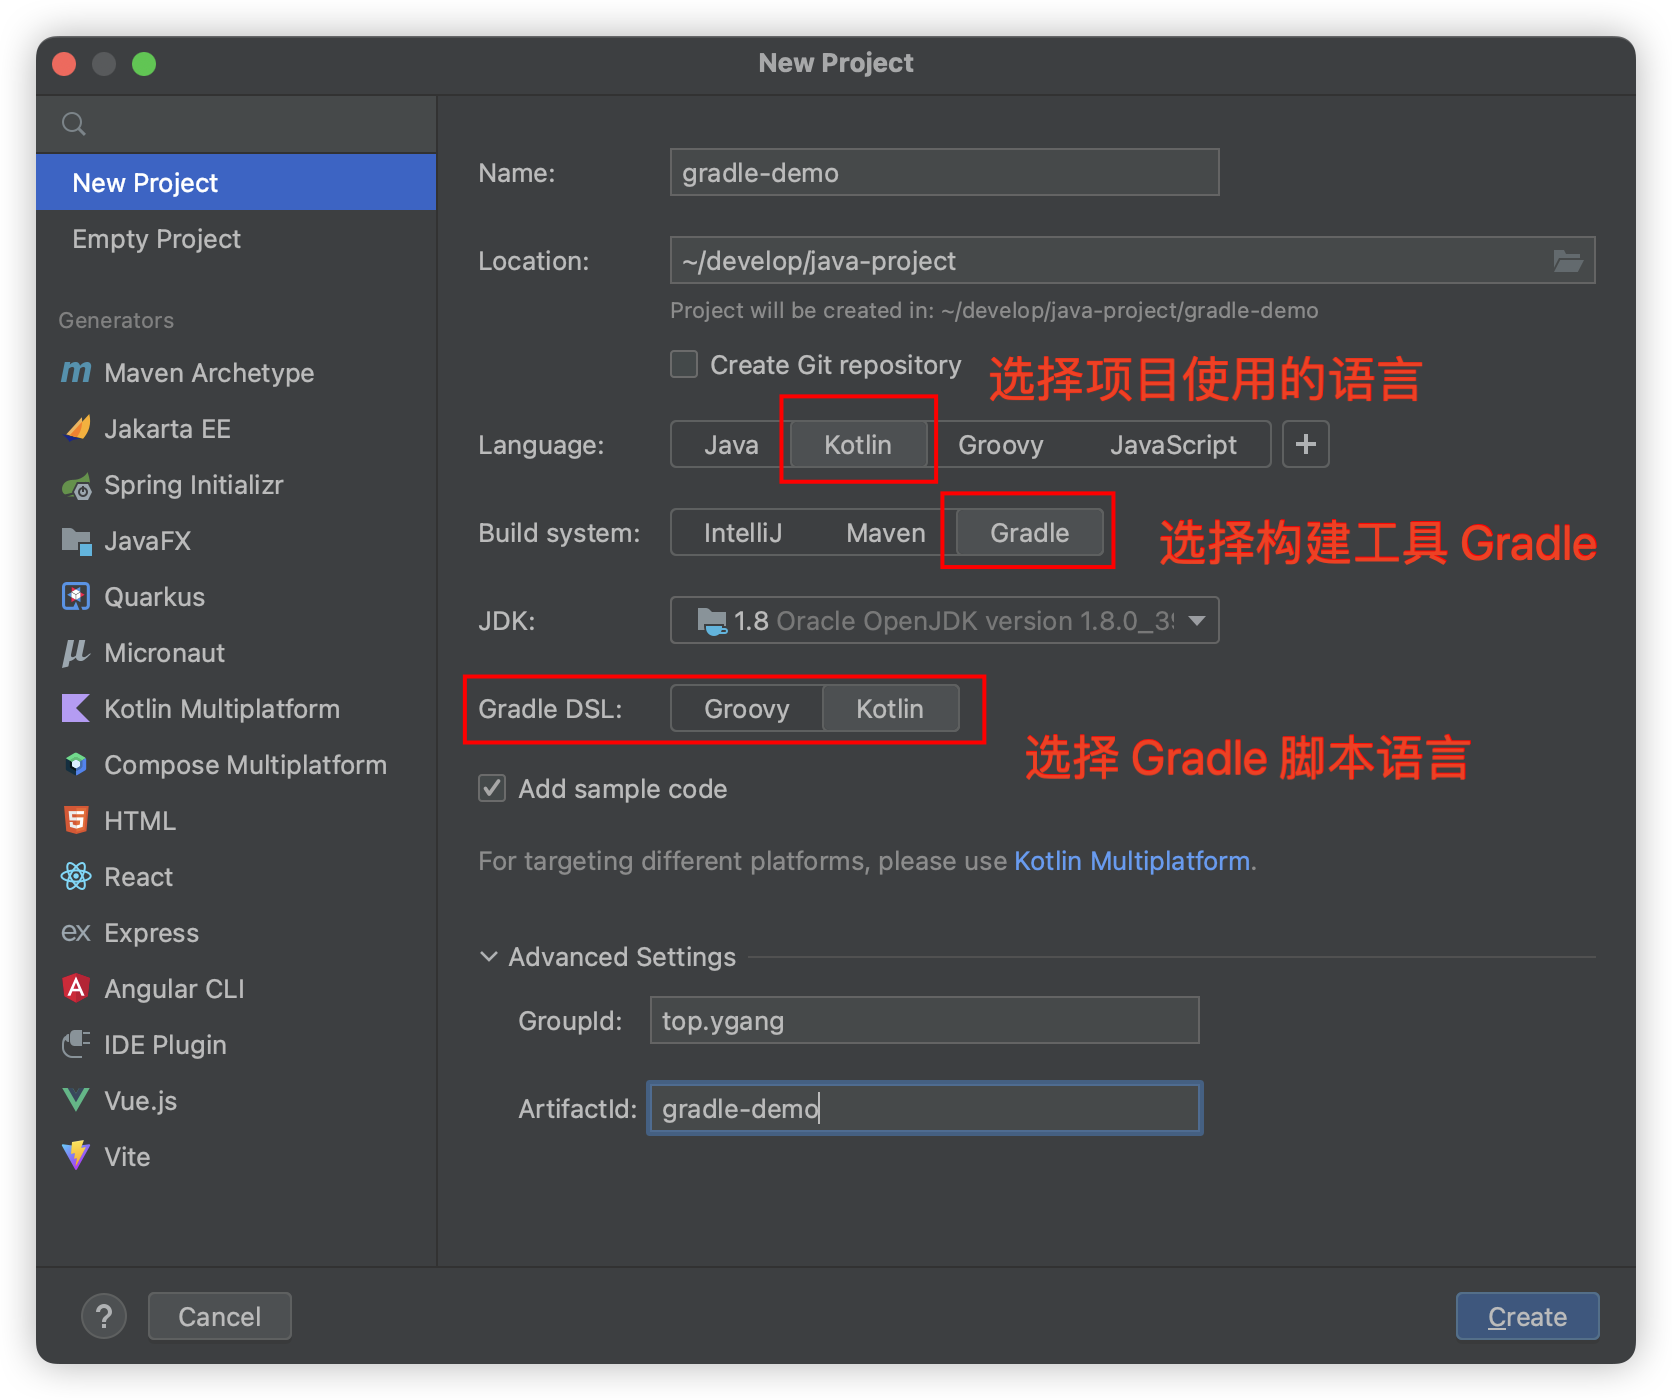Enable the Create Git repository checkbox
The height and width of the screenshot is (1400, 1672).
coord(684,364)
